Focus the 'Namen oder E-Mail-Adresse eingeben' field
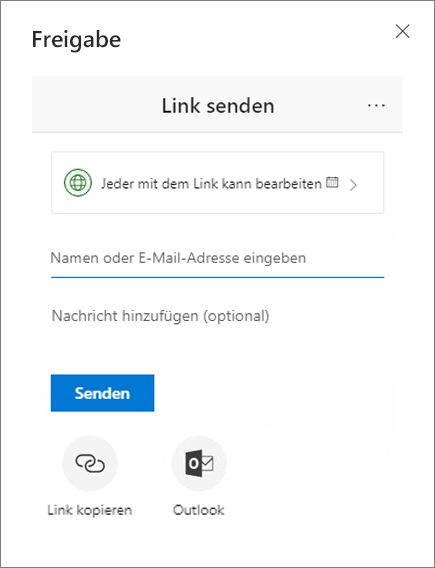 [217, 258]
